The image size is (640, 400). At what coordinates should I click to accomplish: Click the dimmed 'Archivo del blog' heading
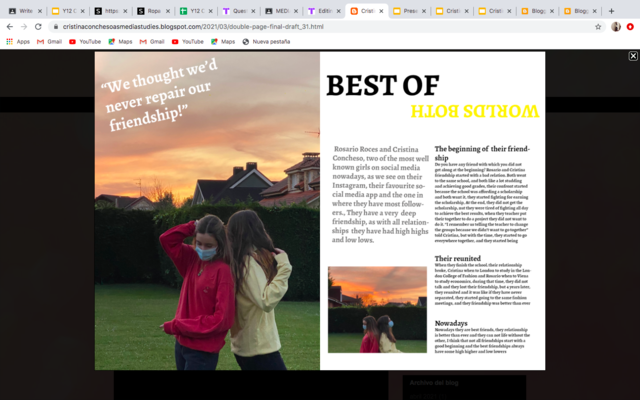(434, 383)
